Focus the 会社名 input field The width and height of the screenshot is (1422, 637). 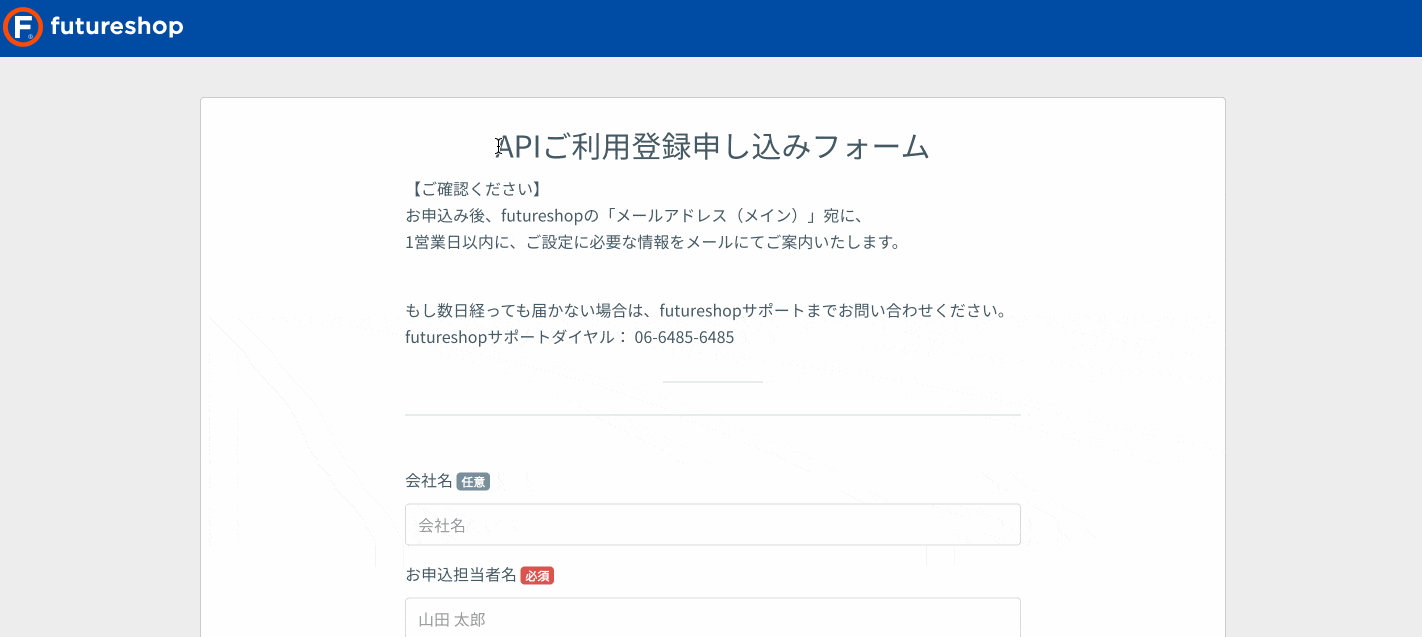click(712, 524)
